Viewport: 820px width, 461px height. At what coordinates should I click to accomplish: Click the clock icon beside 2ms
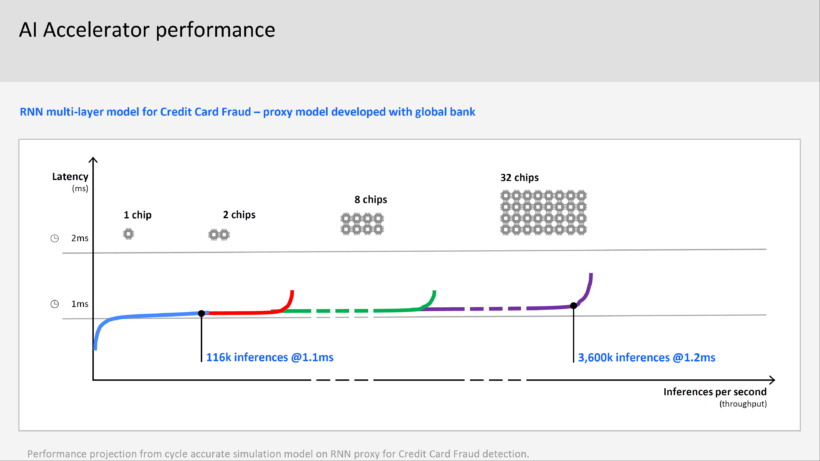click(x=54, y=238)
